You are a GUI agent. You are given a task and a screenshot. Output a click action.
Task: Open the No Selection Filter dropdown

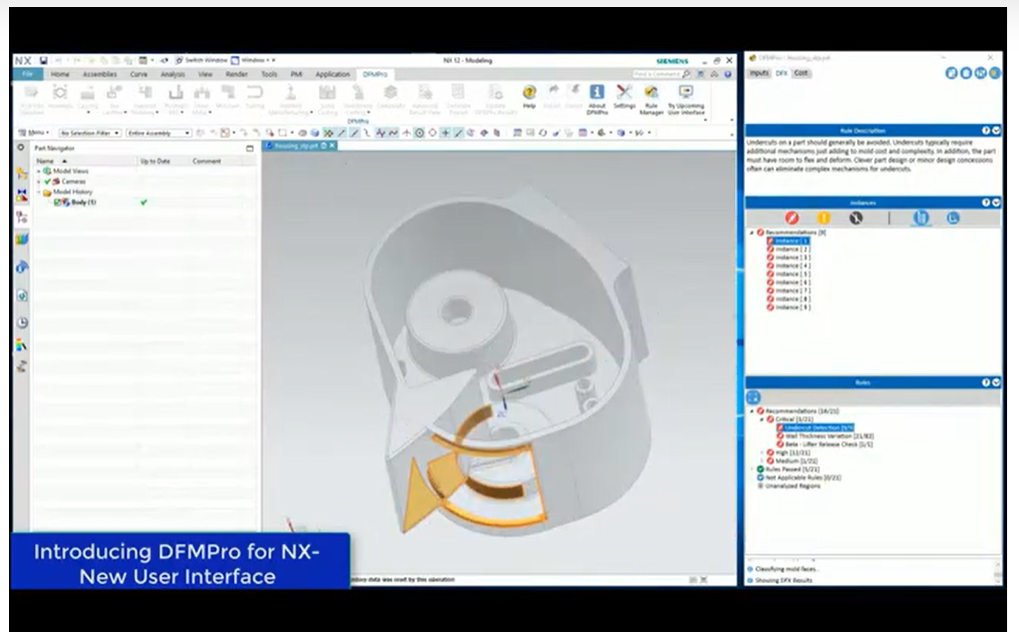coord(90,132)
